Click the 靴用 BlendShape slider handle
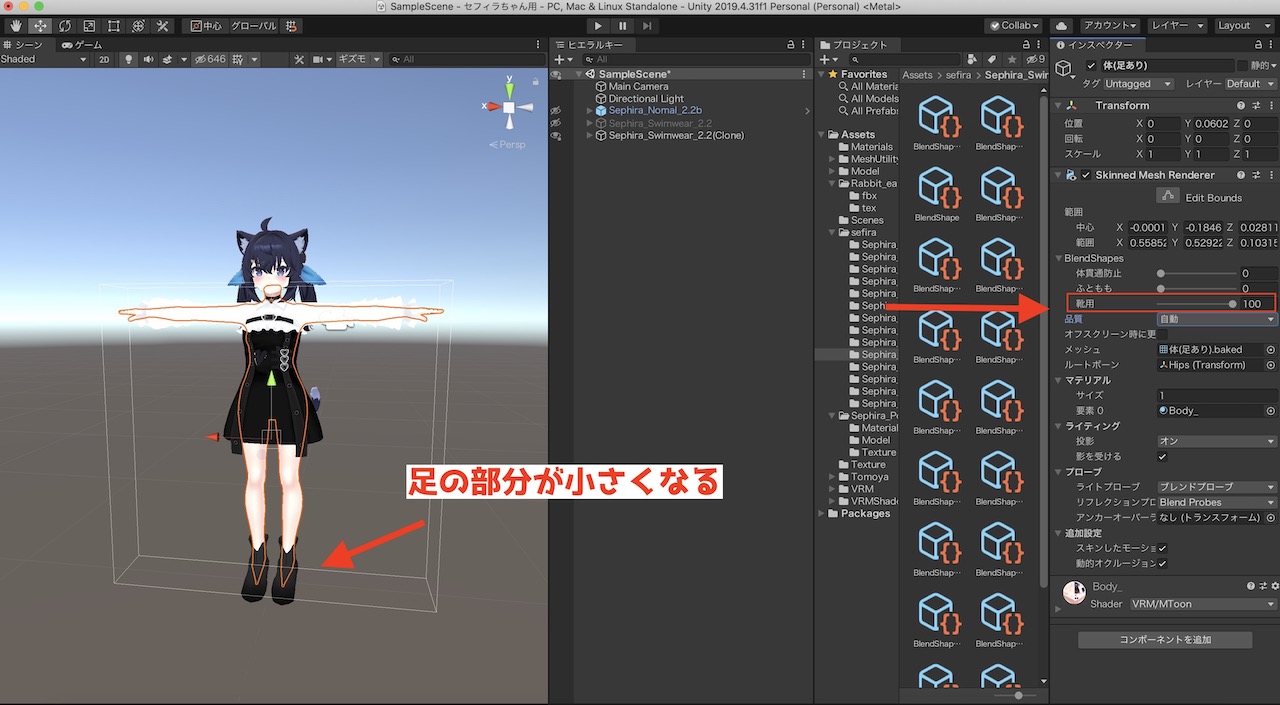1280x705 pixels. tap(1233, 303)
